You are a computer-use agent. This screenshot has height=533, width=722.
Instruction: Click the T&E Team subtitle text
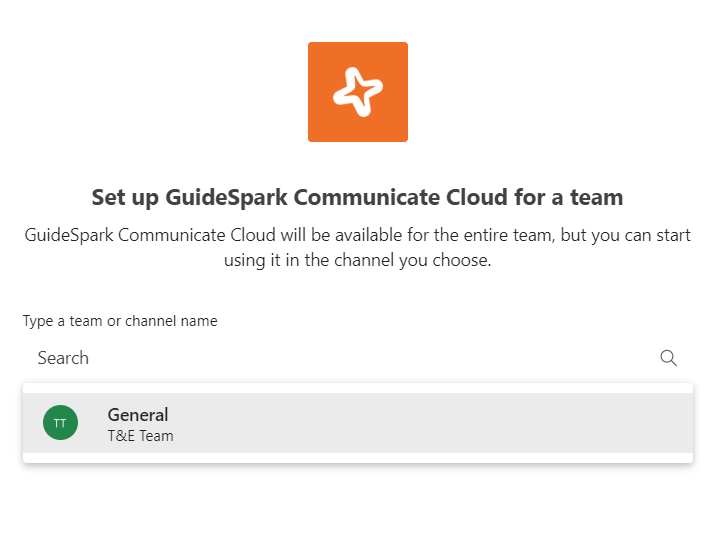140,436
